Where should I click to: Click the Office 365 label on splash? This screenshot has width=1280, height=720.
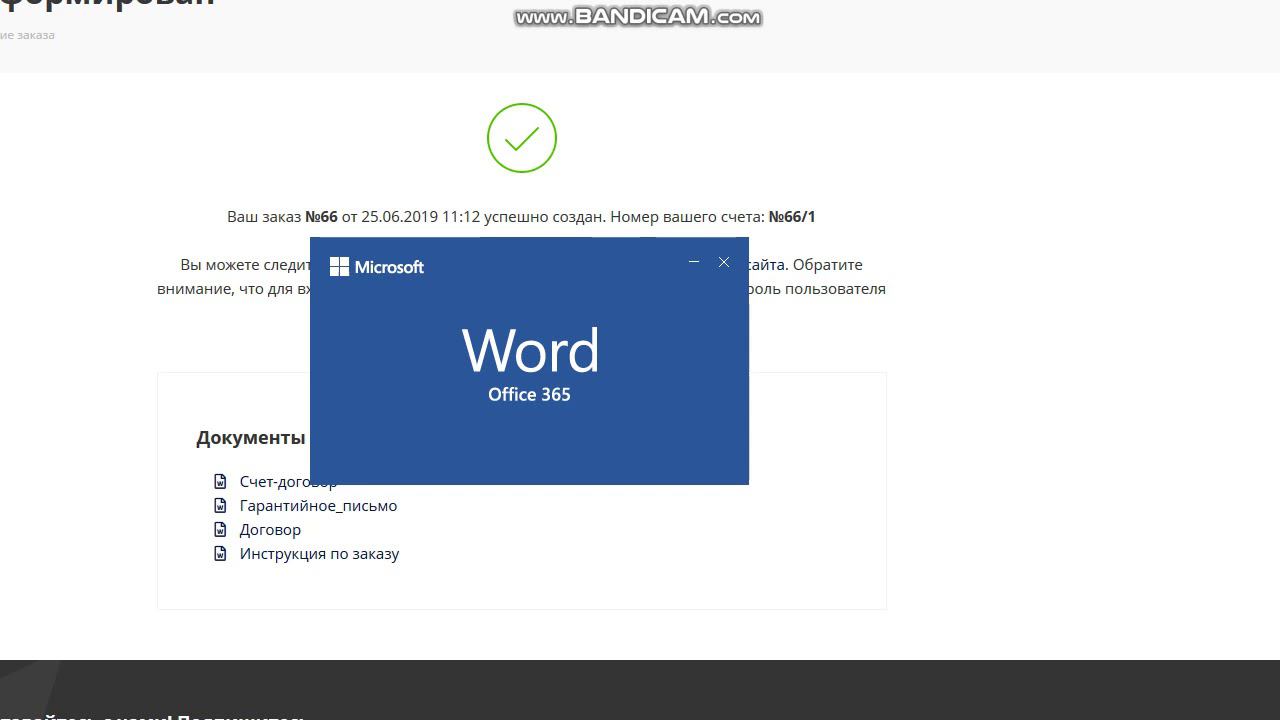[529, 395]
